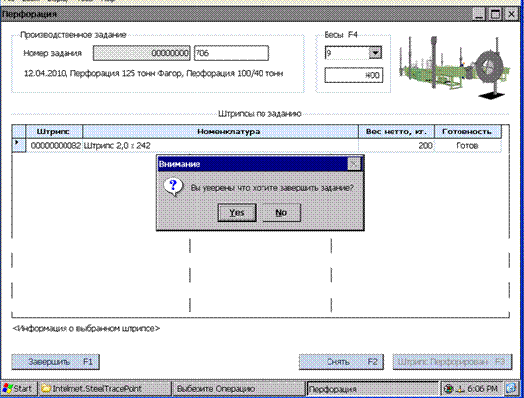524x398 pixels.
Task: Click the rightmost taskbar tray icon
Action: 511,388
